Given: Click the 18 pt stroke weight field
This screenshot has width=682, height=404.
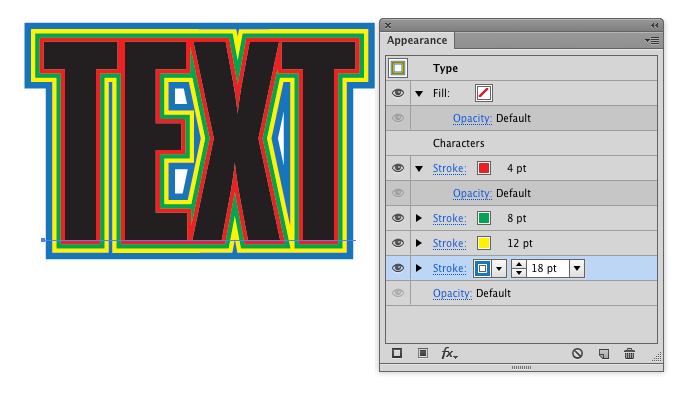Looking at the screenshot, I should coord(548,269).
